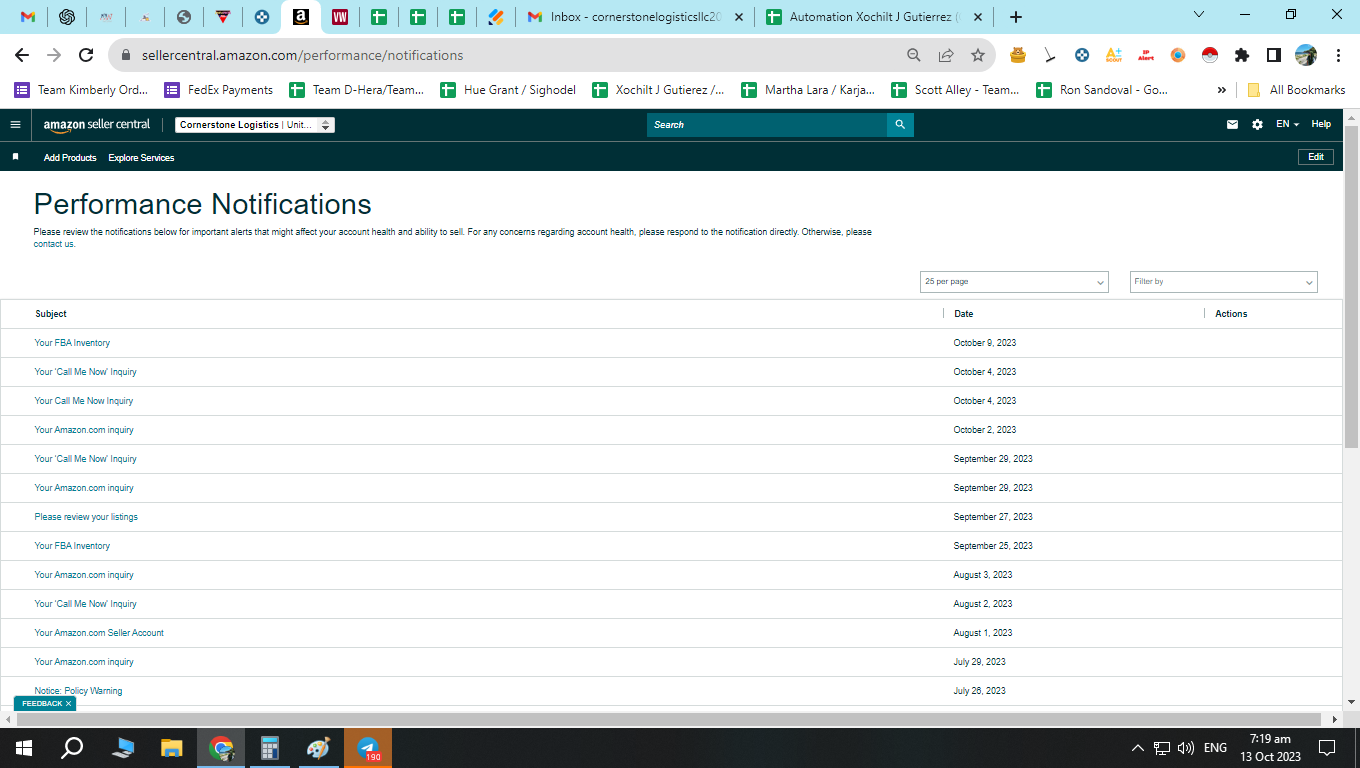Open the Explore Services menu item
Viewport: 1360px width, 768px height.
[141, 158]
